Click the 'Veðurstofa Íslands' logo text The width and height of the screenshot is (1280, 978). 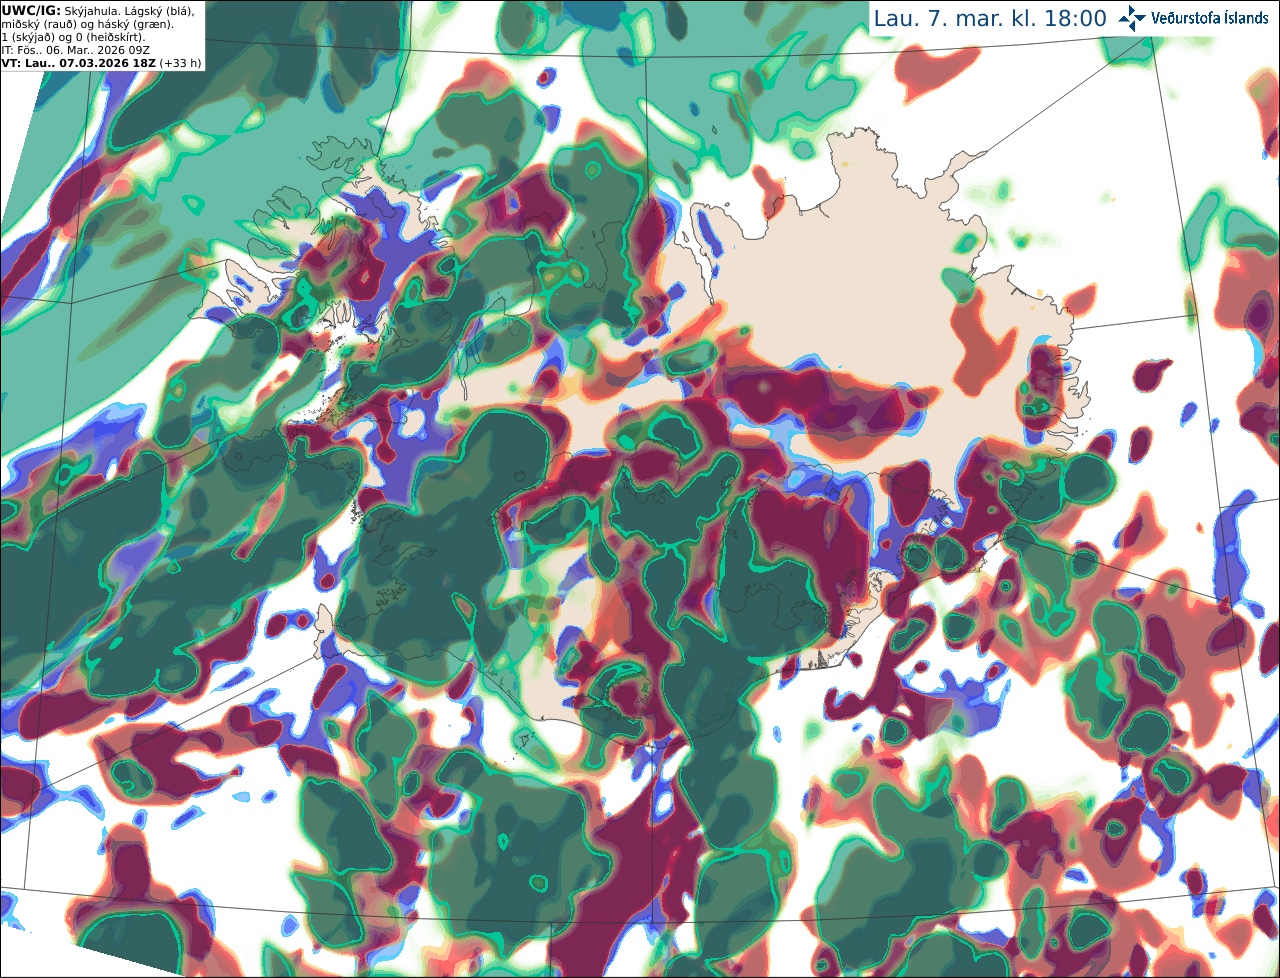pyautogui.click(x=1210, y=18)
